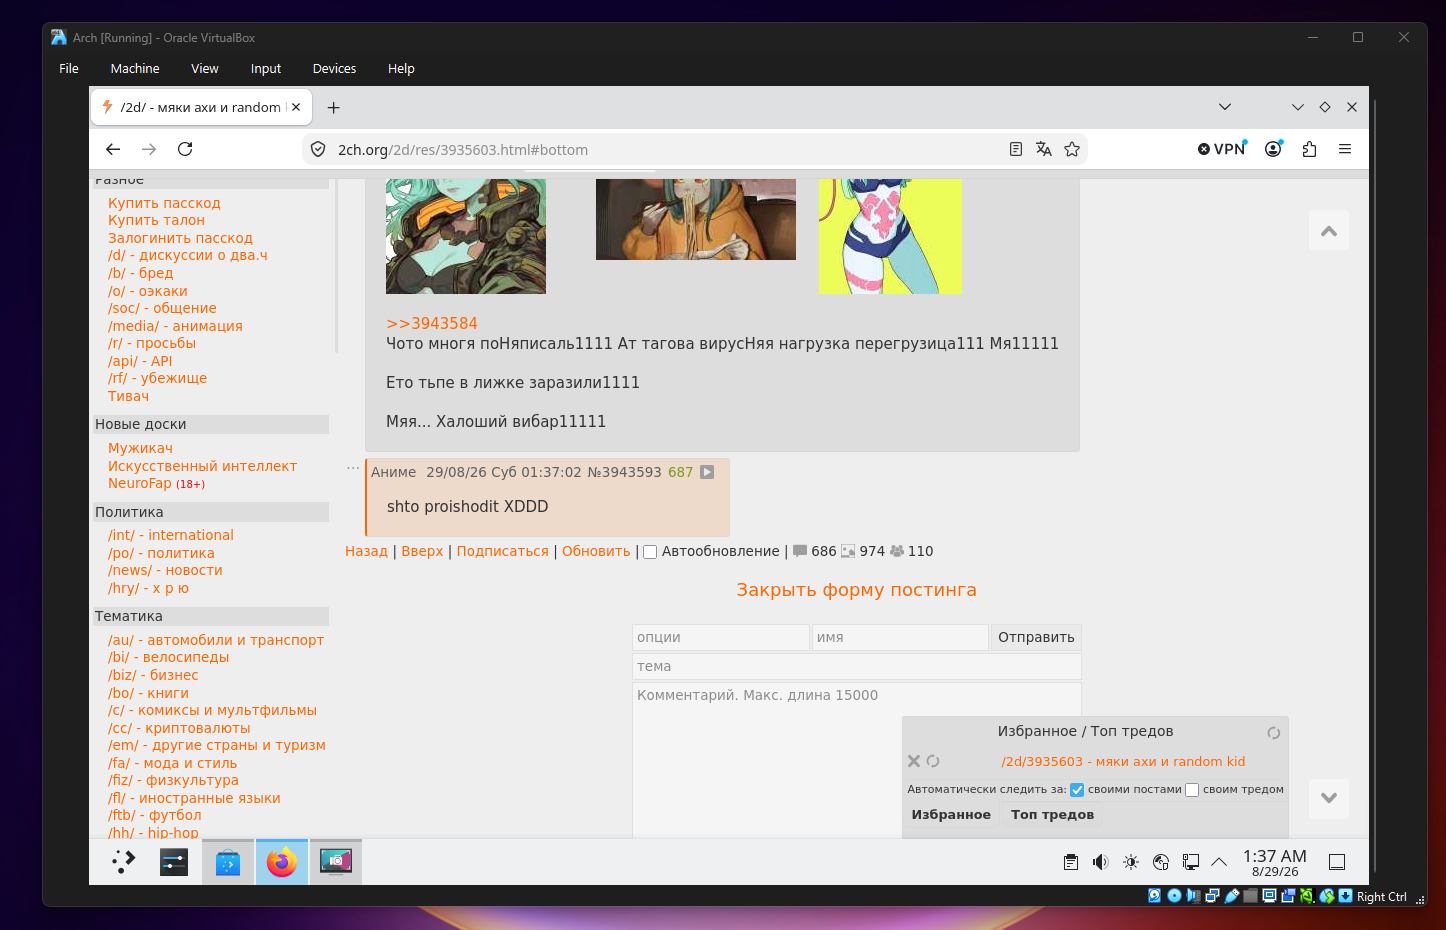Image resolution: width=1446 pixels, height=930 pixels.
Task: Click the play icon on post №3943593
Action: (x=707, y=472)
